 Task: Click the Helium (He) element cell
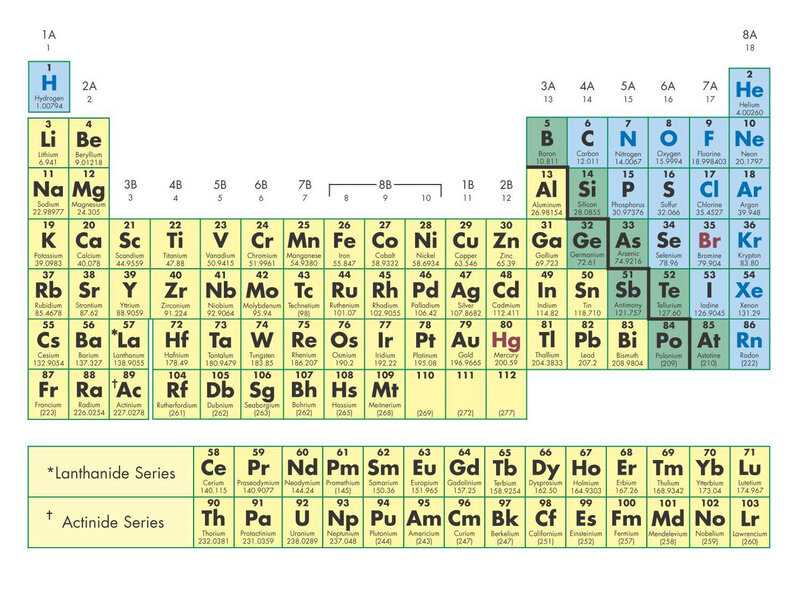749,92
